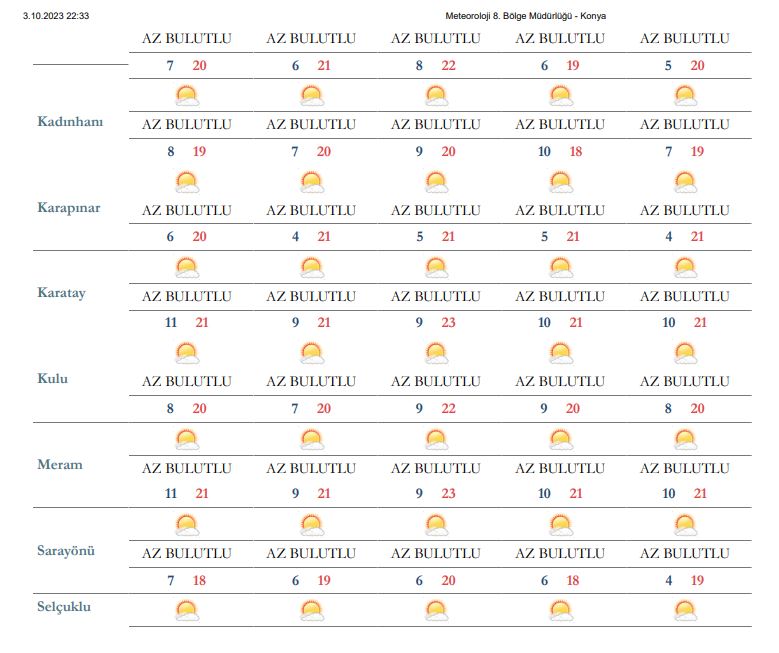The width and height of the screenshot is (779, 653).
Task: Click the Kadınhanı fourth-day low temperature 10
Action: click(x=544, y=152)
